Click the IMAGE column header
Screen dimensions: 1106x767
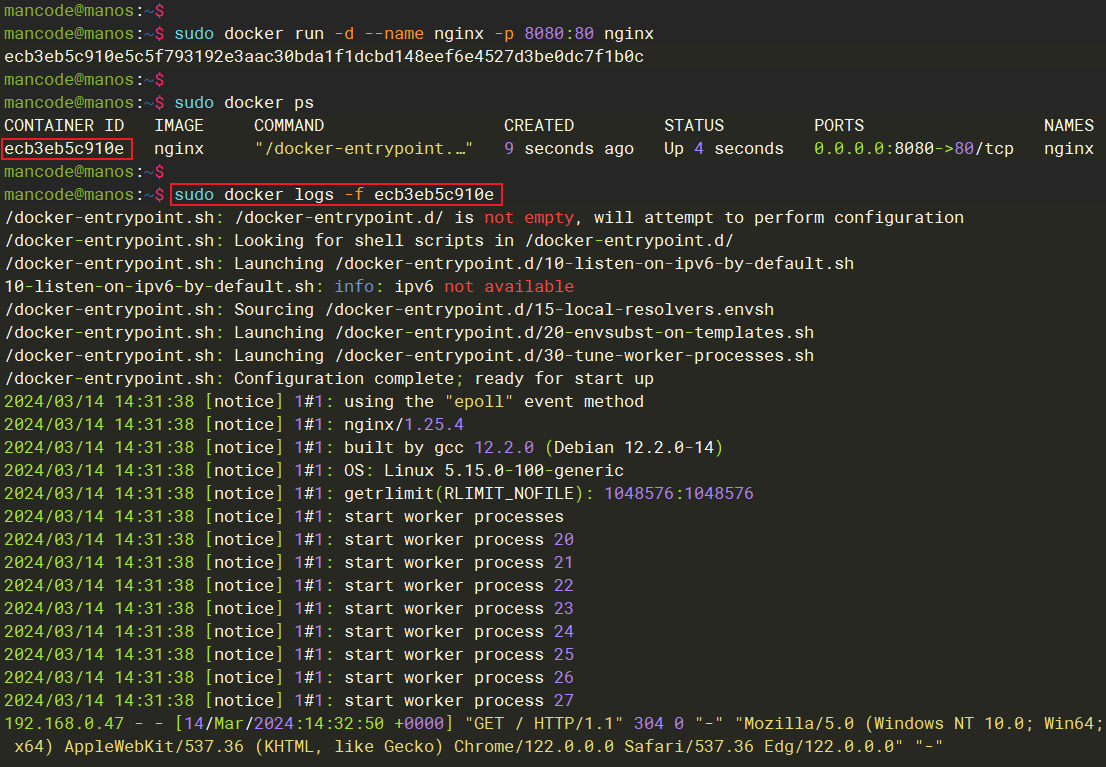pos(179,126)
